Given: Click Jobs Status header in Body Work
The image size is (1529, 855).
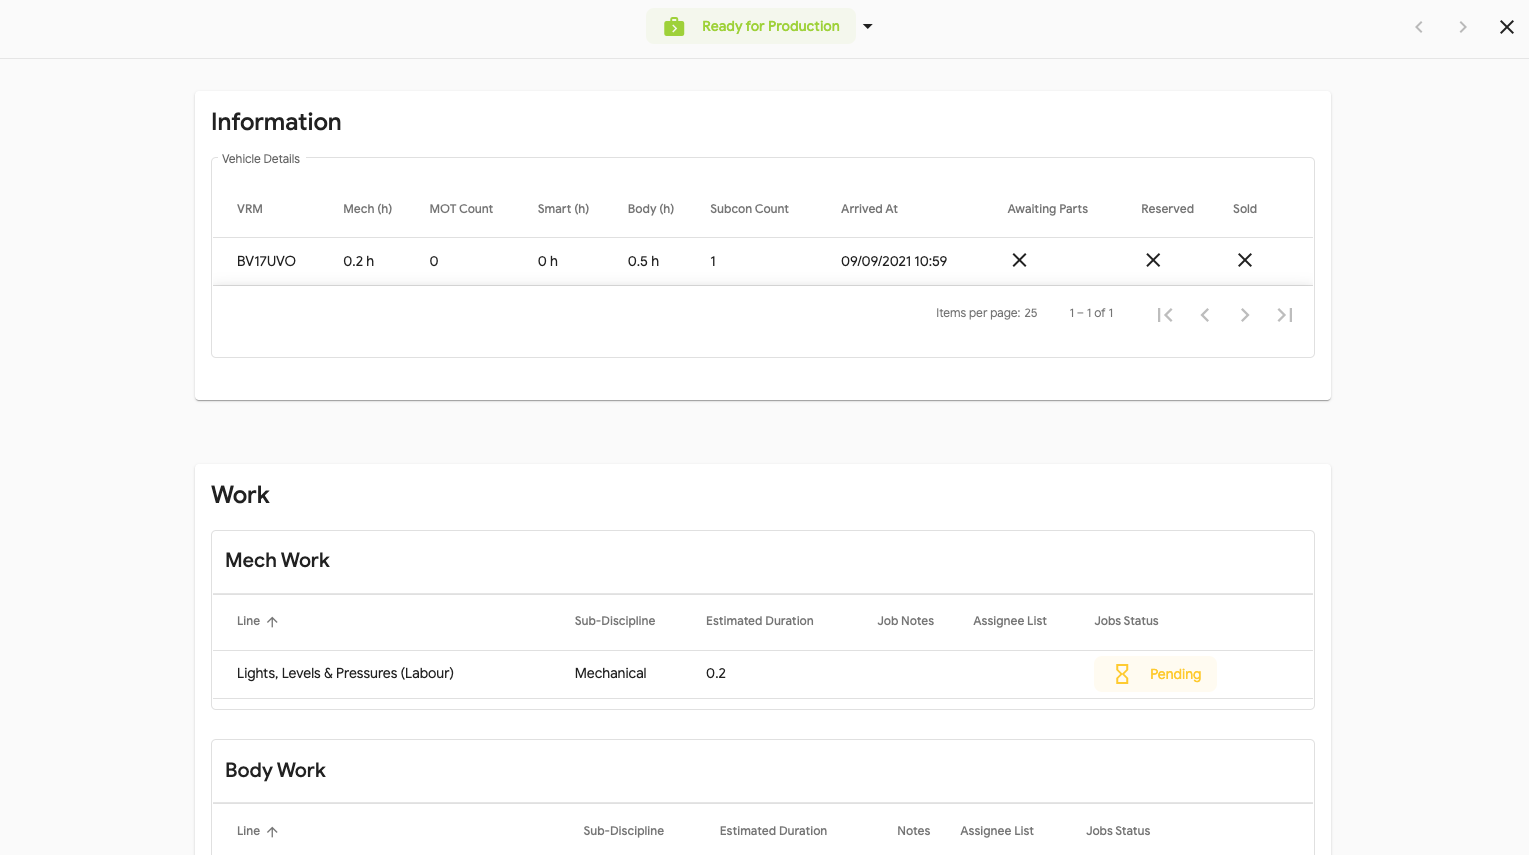Looking at the screenshot, I should pyautogui.click(x=1118, y=831).
